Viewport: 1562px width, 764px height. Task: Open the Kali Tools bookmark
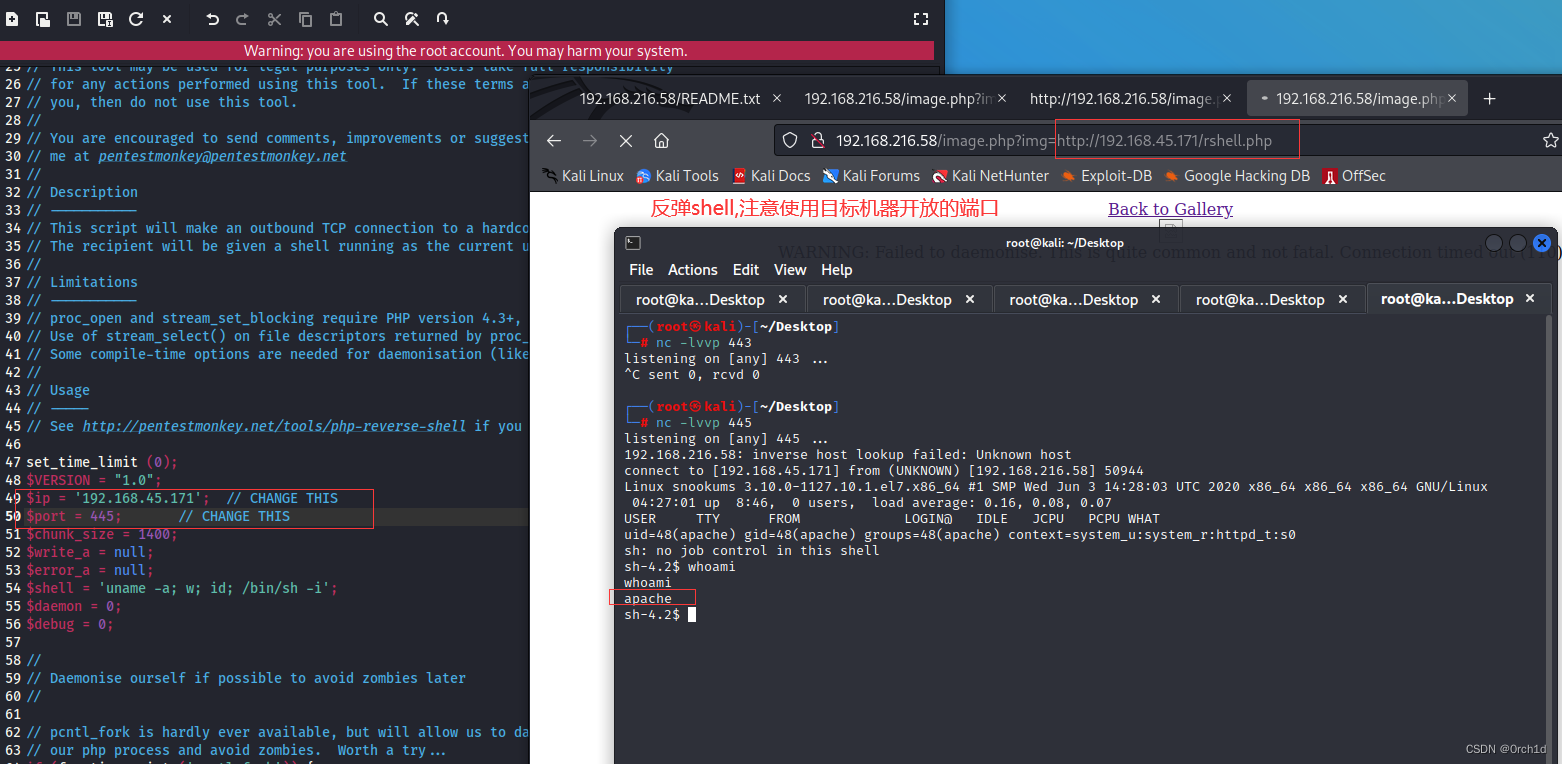(x=678, y=176)
